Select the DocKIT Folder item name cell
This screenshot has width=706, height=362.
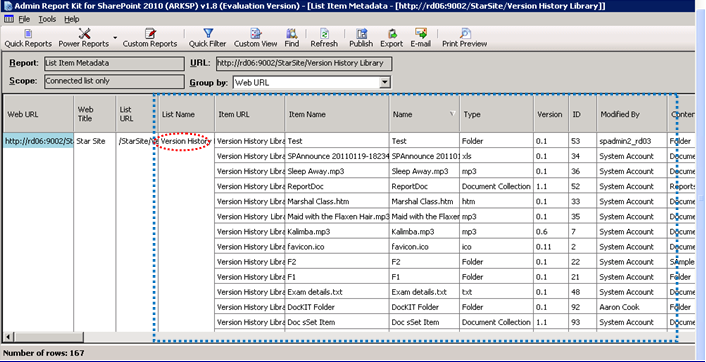click(x=337, y=307)
